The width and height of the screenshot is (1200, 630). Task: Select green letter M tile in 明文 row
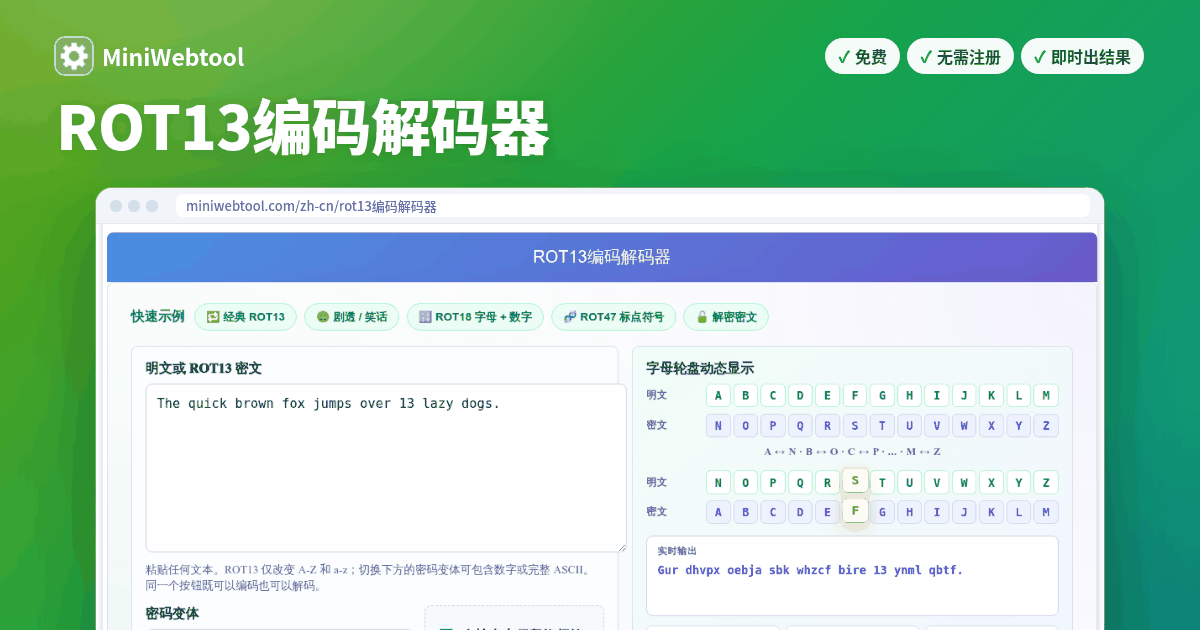(x=1046, y=396)
